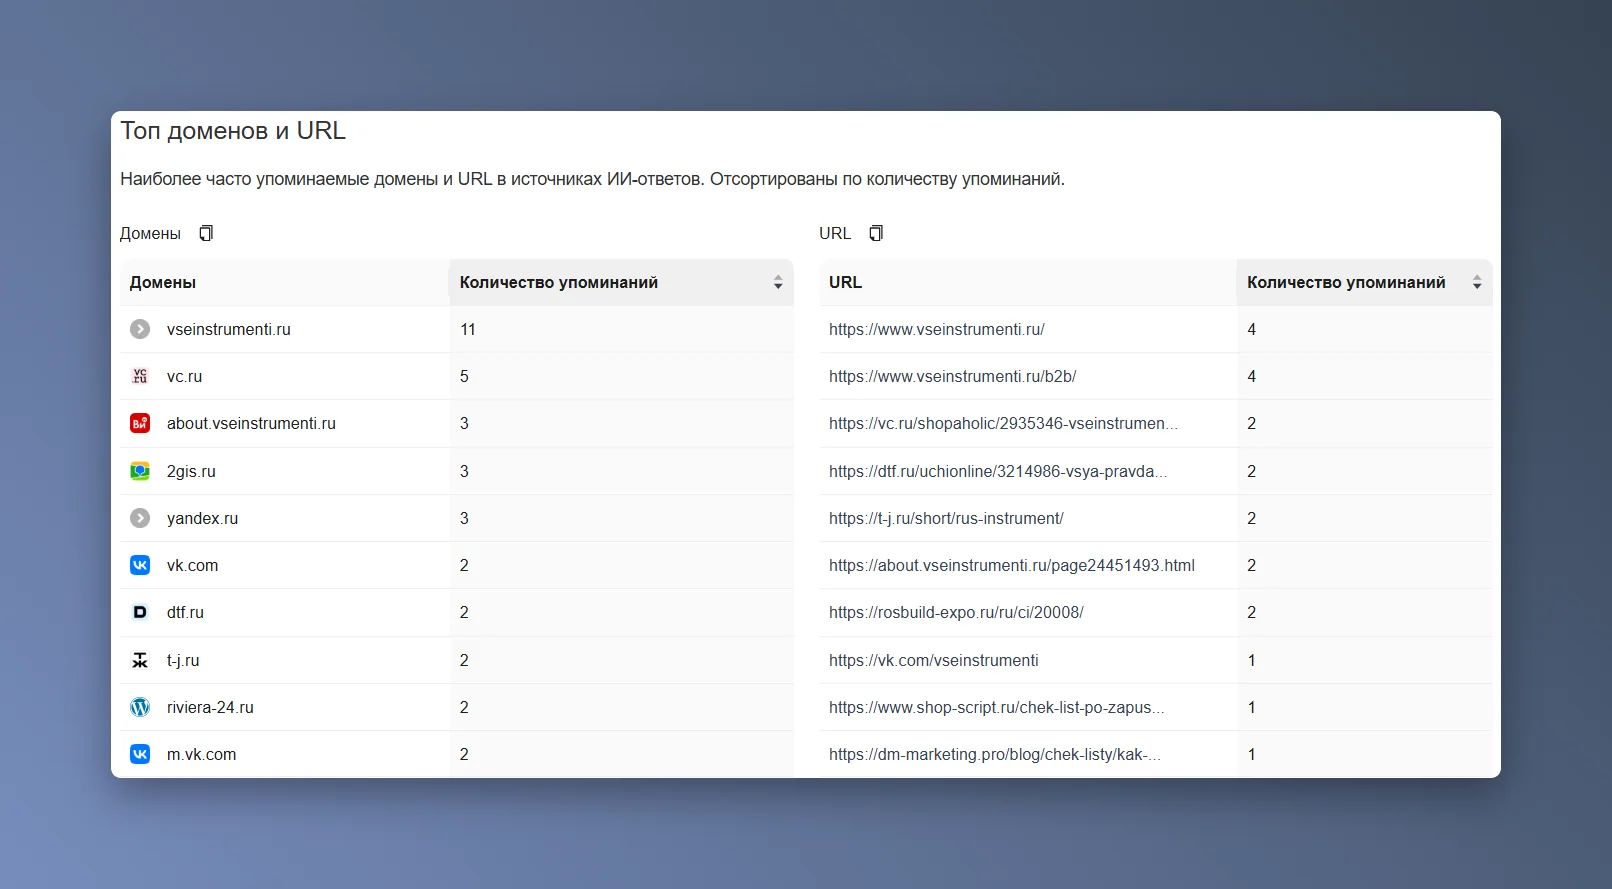Copy the Домены list with clipboard icon
The height and width of the screenshot is (889, 1612).
coord(206,233)
